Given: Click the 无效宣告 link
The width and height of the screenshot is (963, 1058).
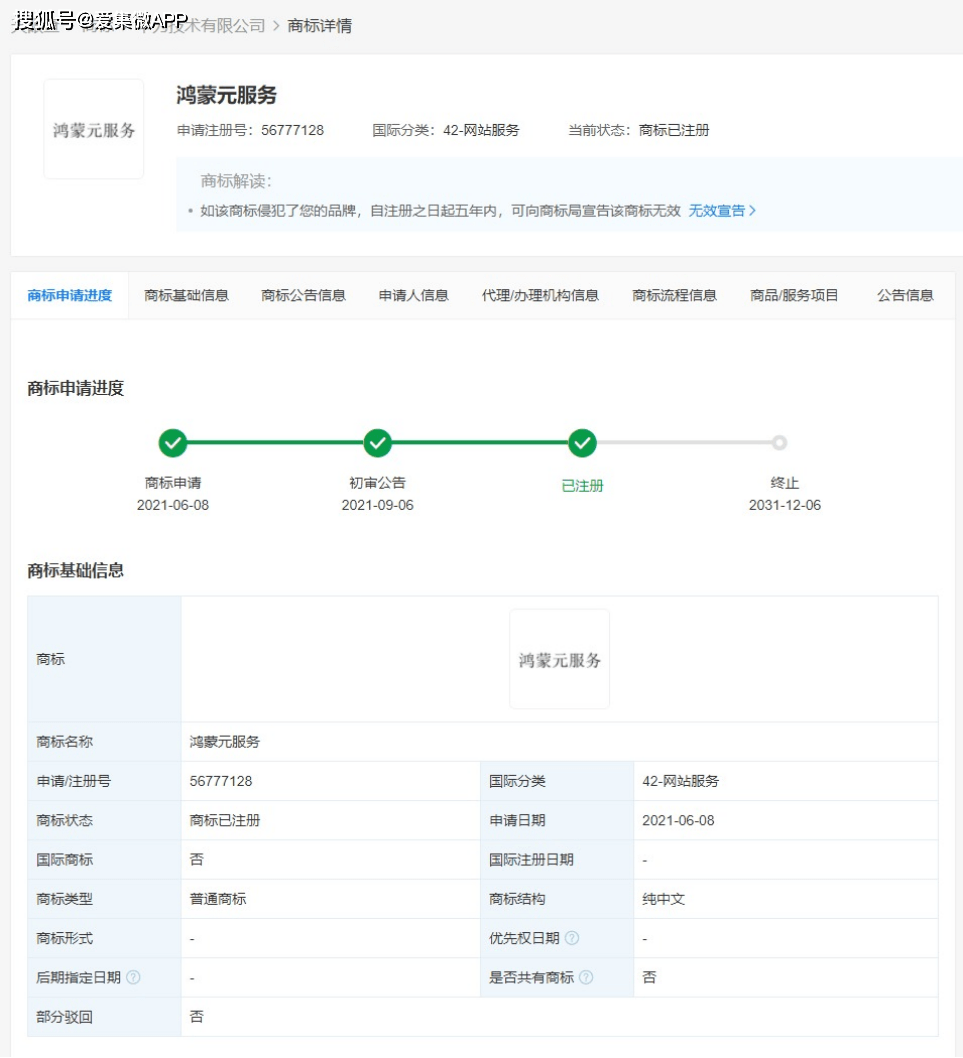Looking at the screenshot, I should [x=717, y=211].
